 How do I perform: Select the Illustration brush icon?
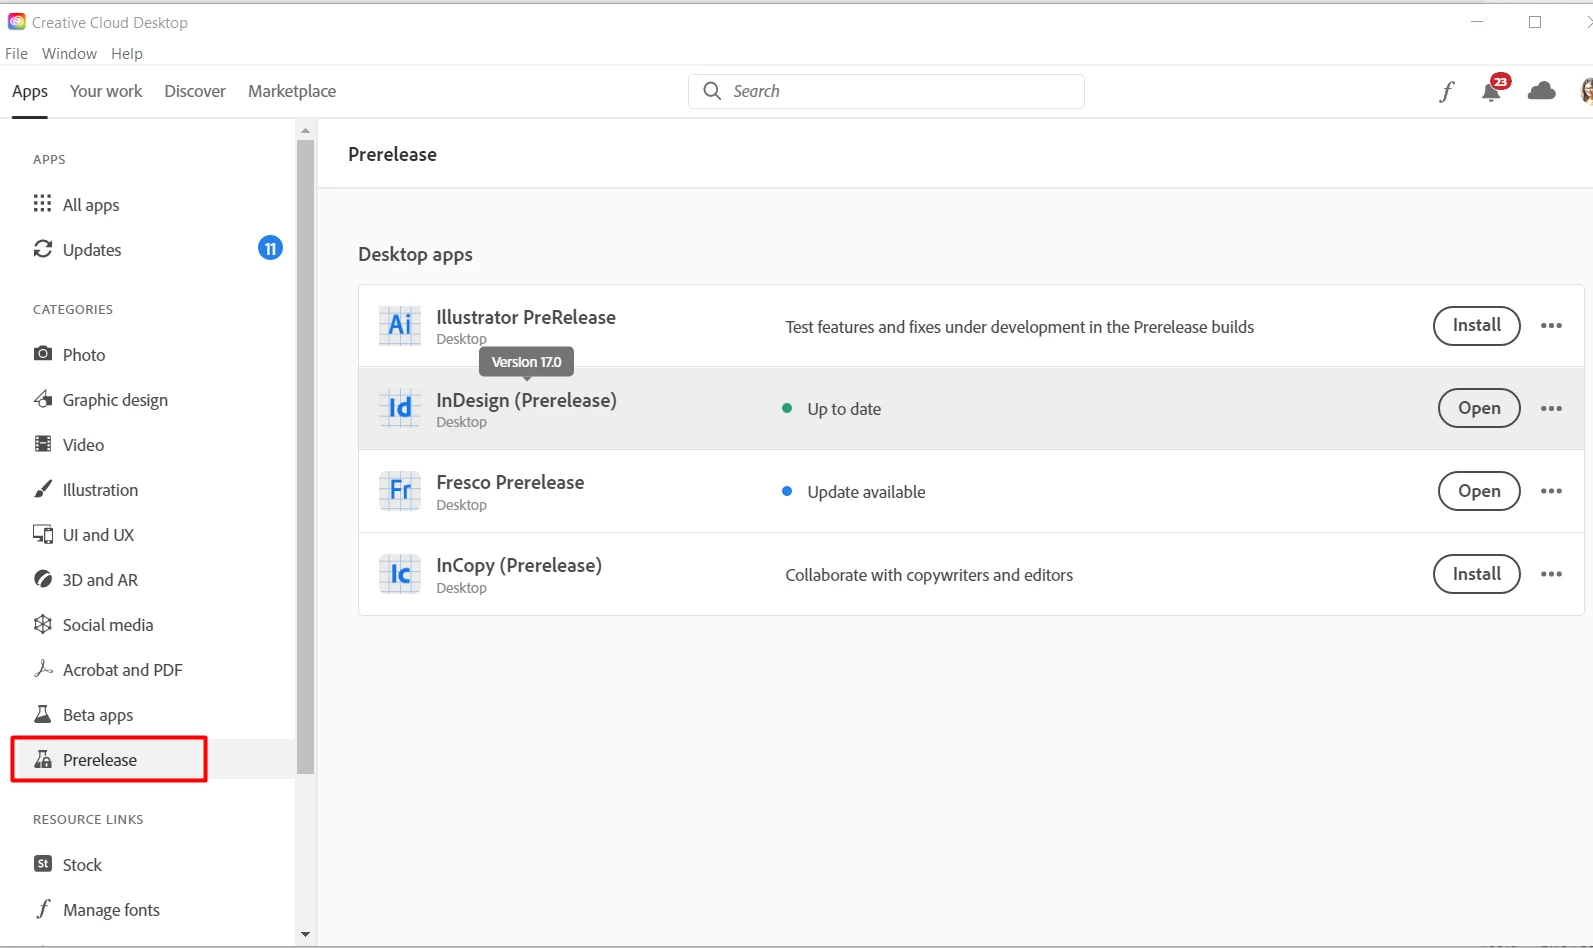point(43,489)
